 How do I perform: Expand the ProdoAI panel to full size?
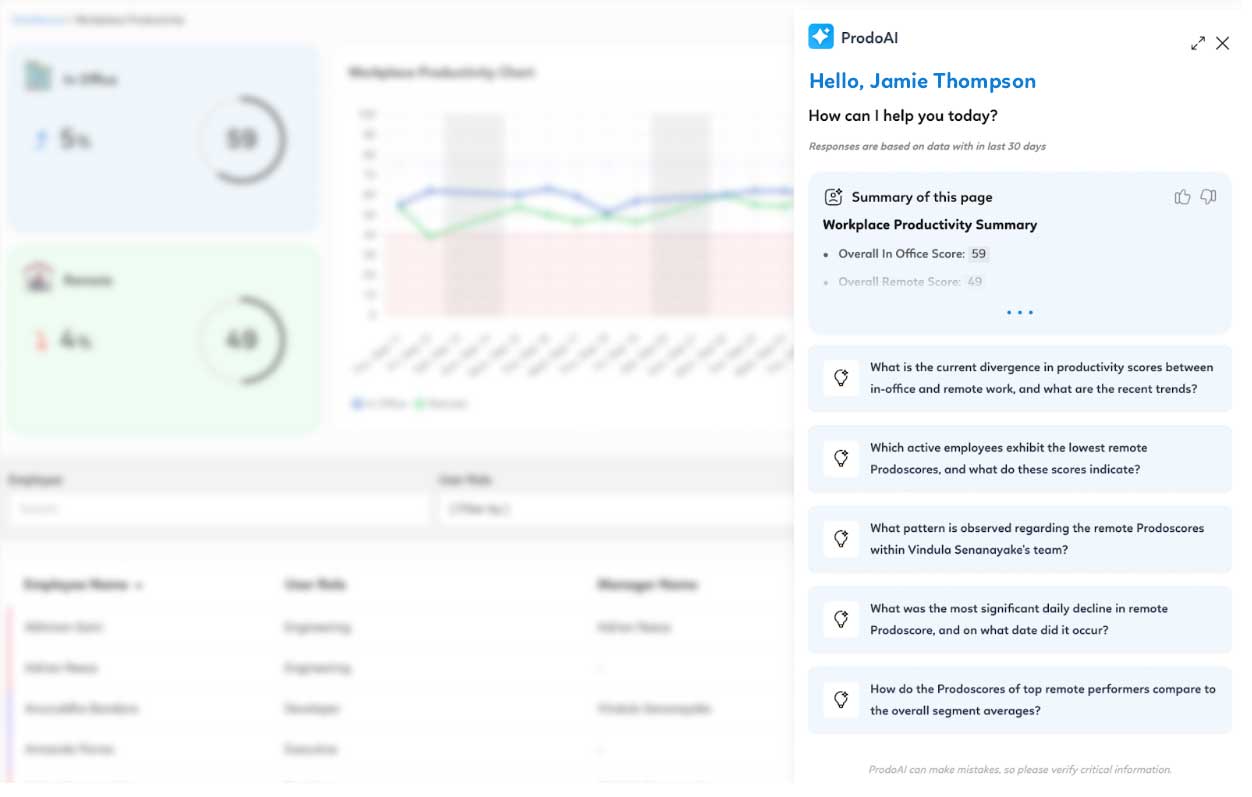pyautogui.click(x=1197, y=44)
